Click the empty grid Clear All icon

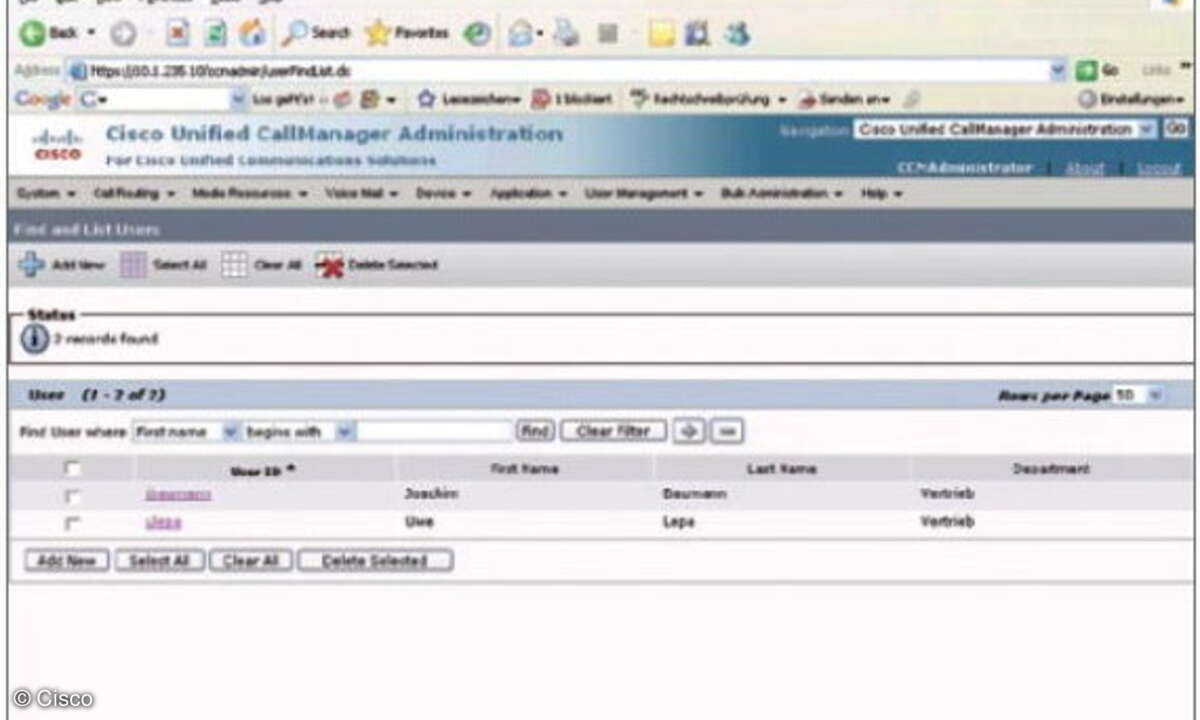coord(234,265)
